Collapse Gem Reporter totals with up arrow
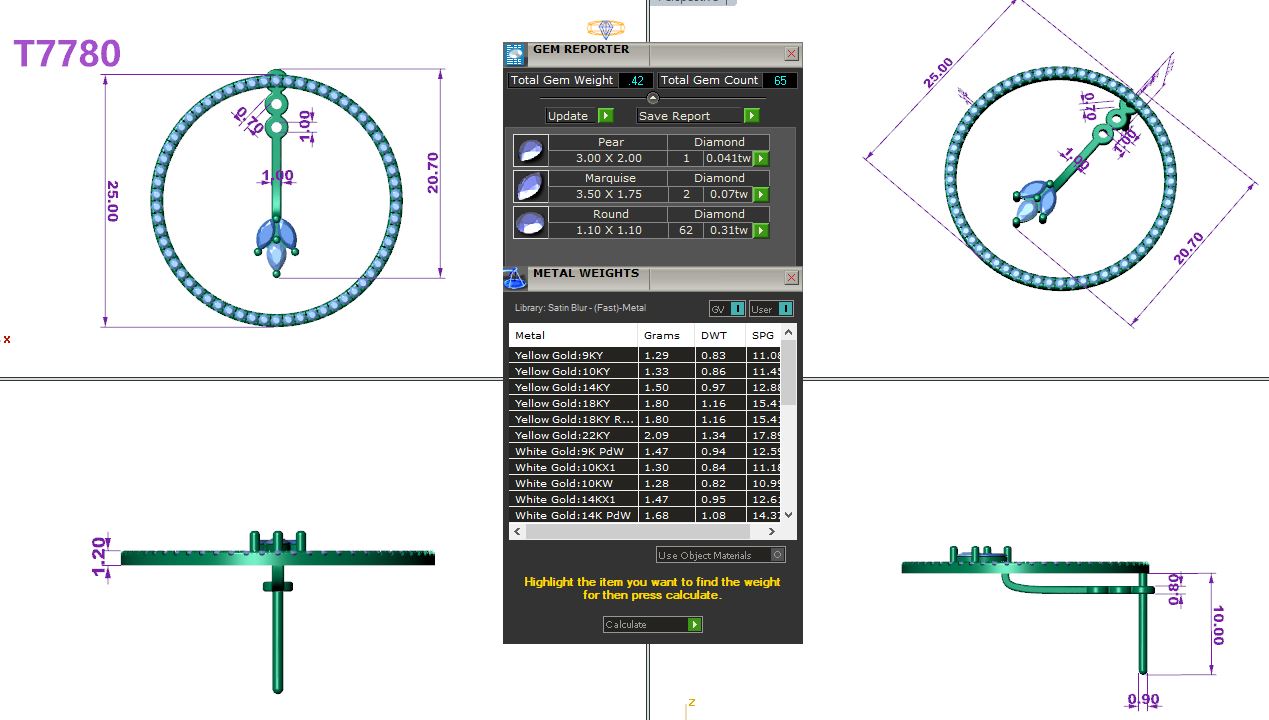 pos(652,98)
